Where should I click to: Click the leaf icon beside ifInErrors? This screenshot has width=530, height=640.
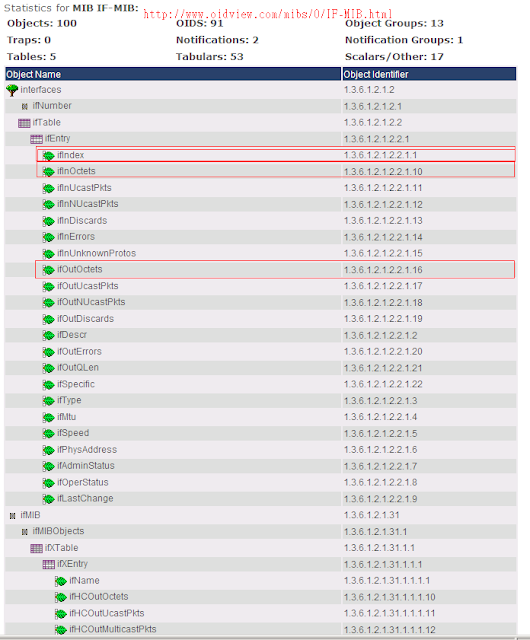49,237
